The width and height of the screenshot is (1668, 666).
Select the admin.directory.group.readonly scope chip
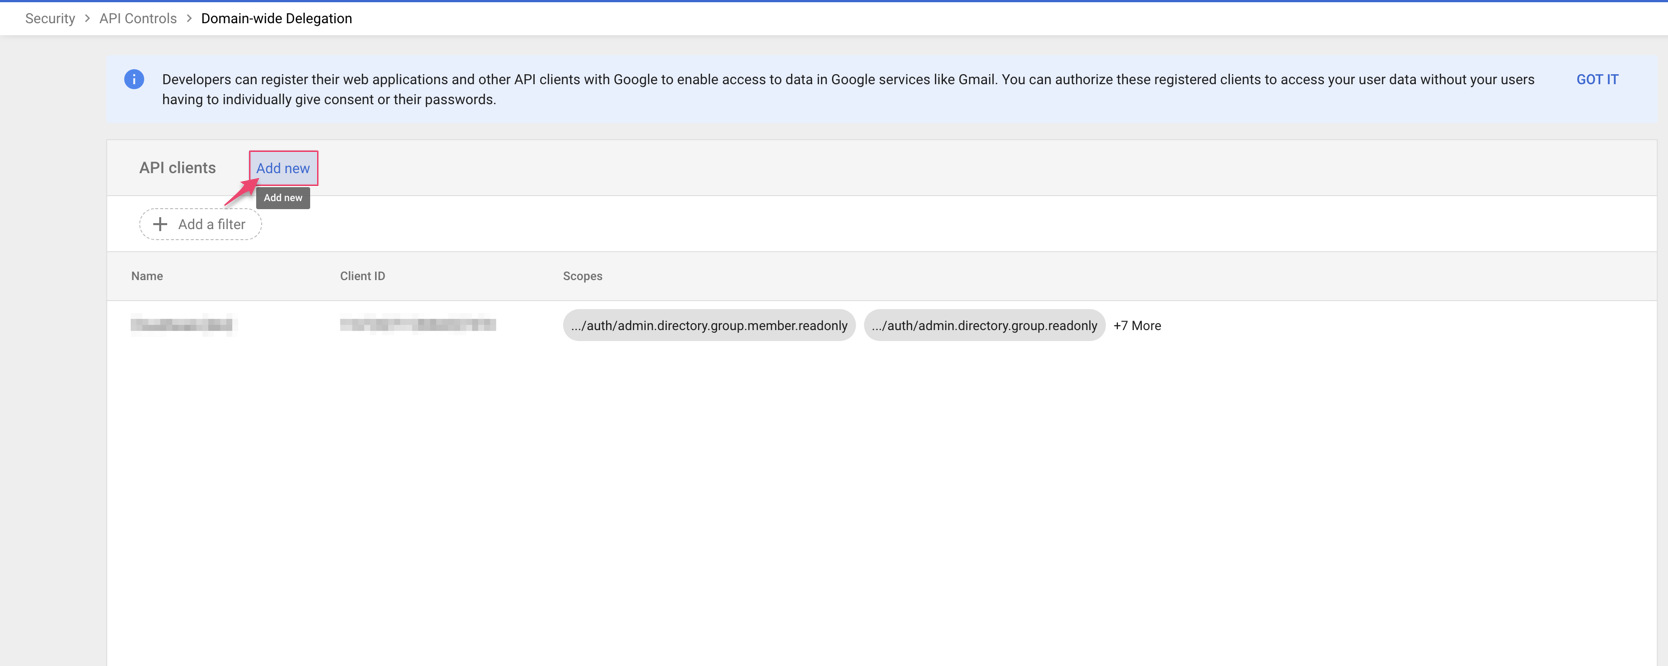(x=984, y=326)
